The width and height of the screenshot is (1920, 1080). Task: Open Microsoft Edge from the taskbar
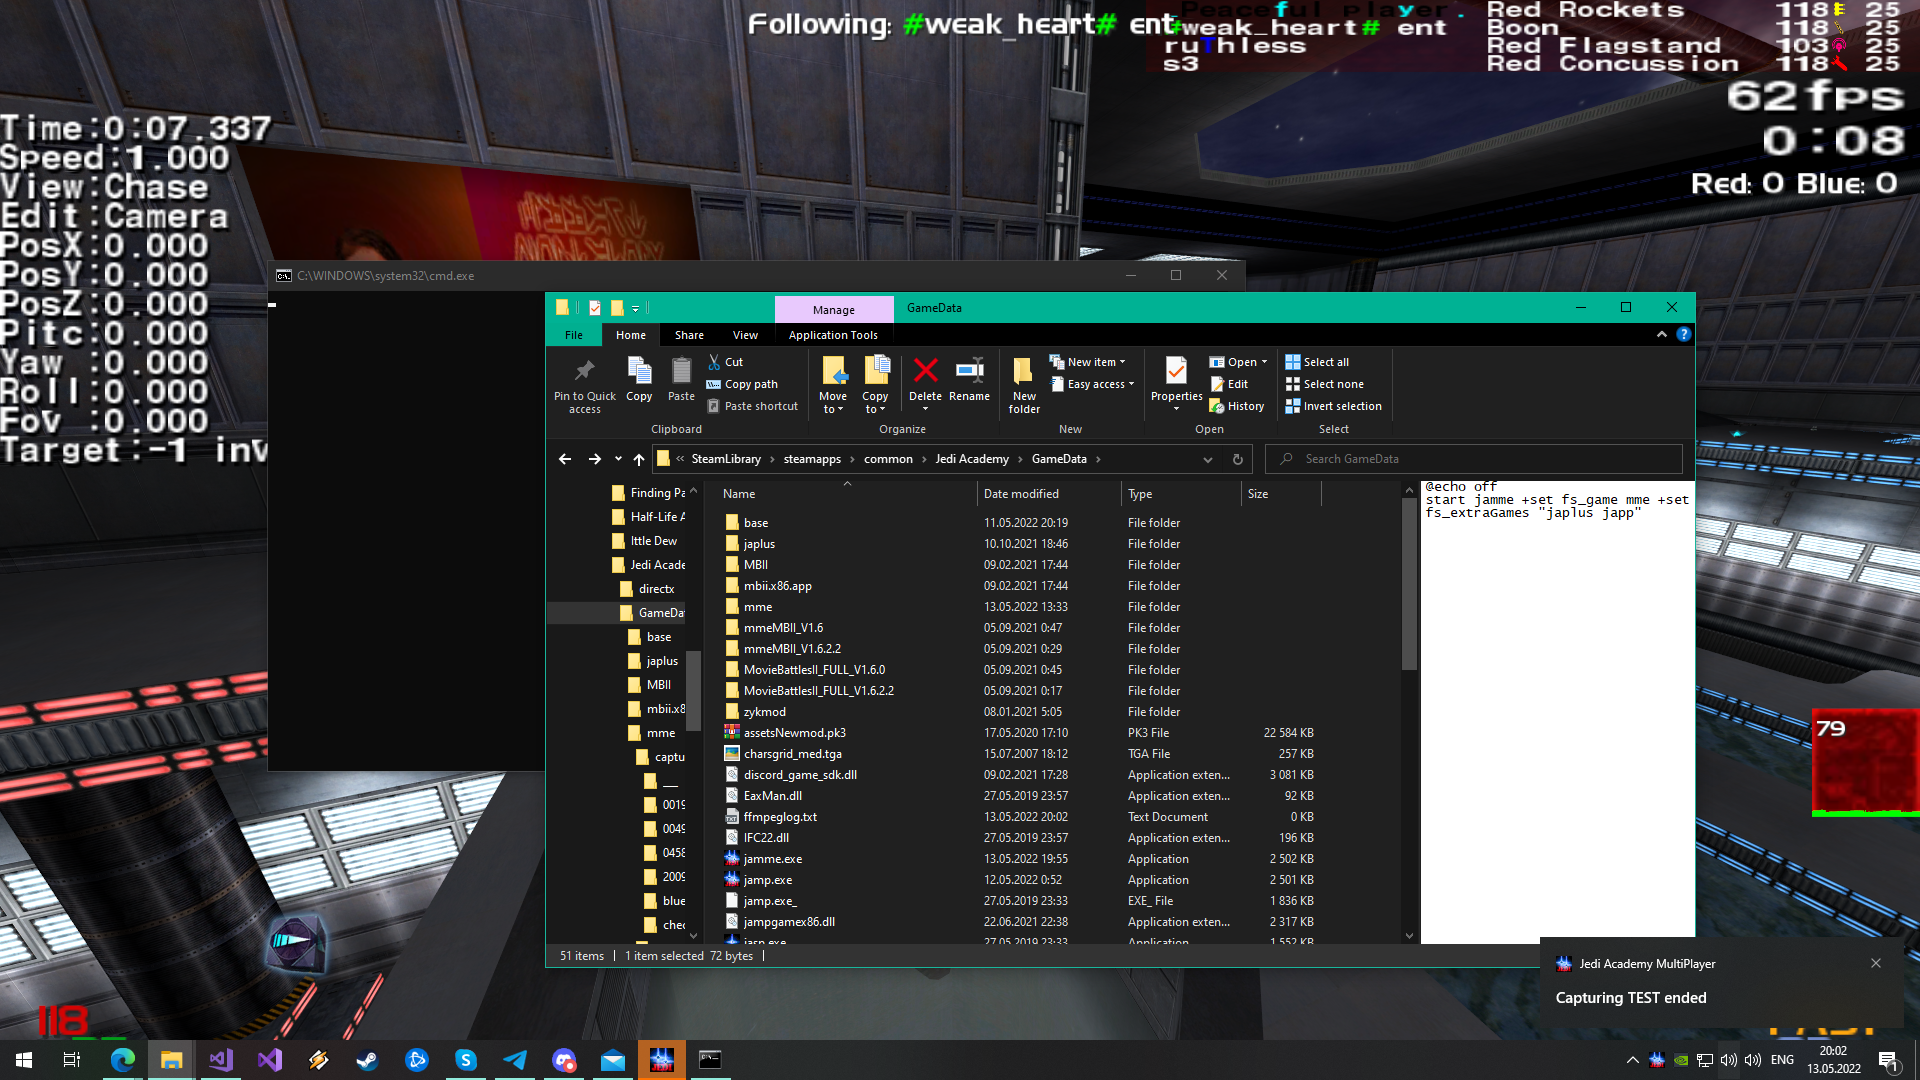pos(122,1060)
